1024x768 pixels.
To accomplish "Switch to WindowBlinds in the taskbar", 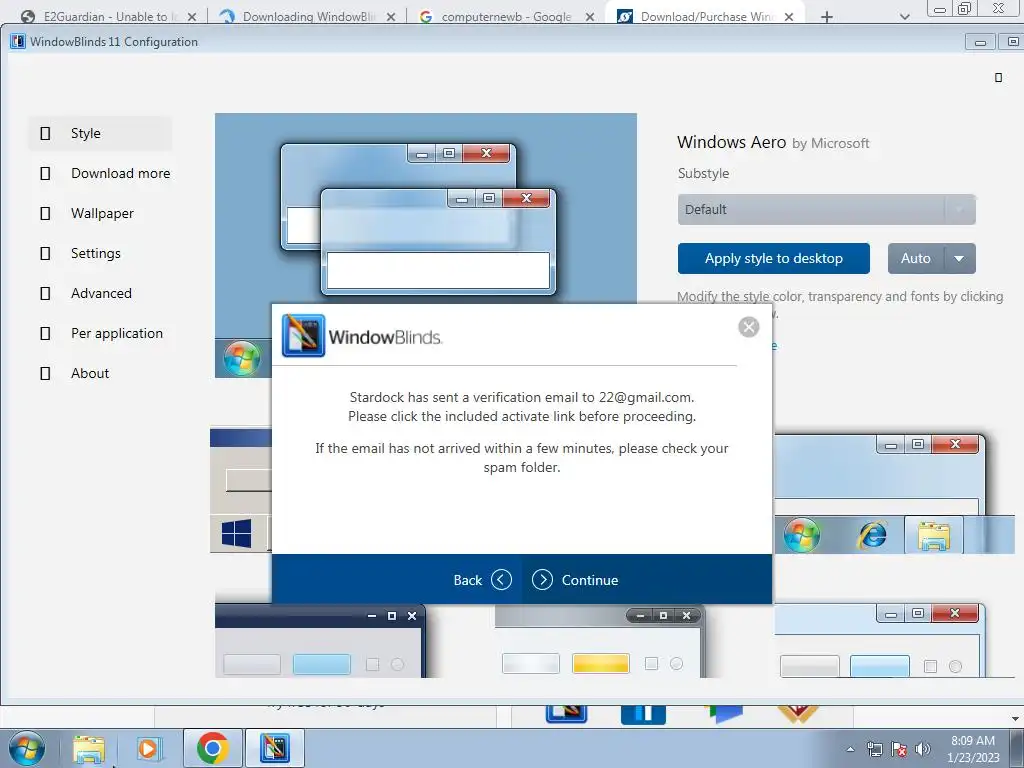I will tap(275, 748).
